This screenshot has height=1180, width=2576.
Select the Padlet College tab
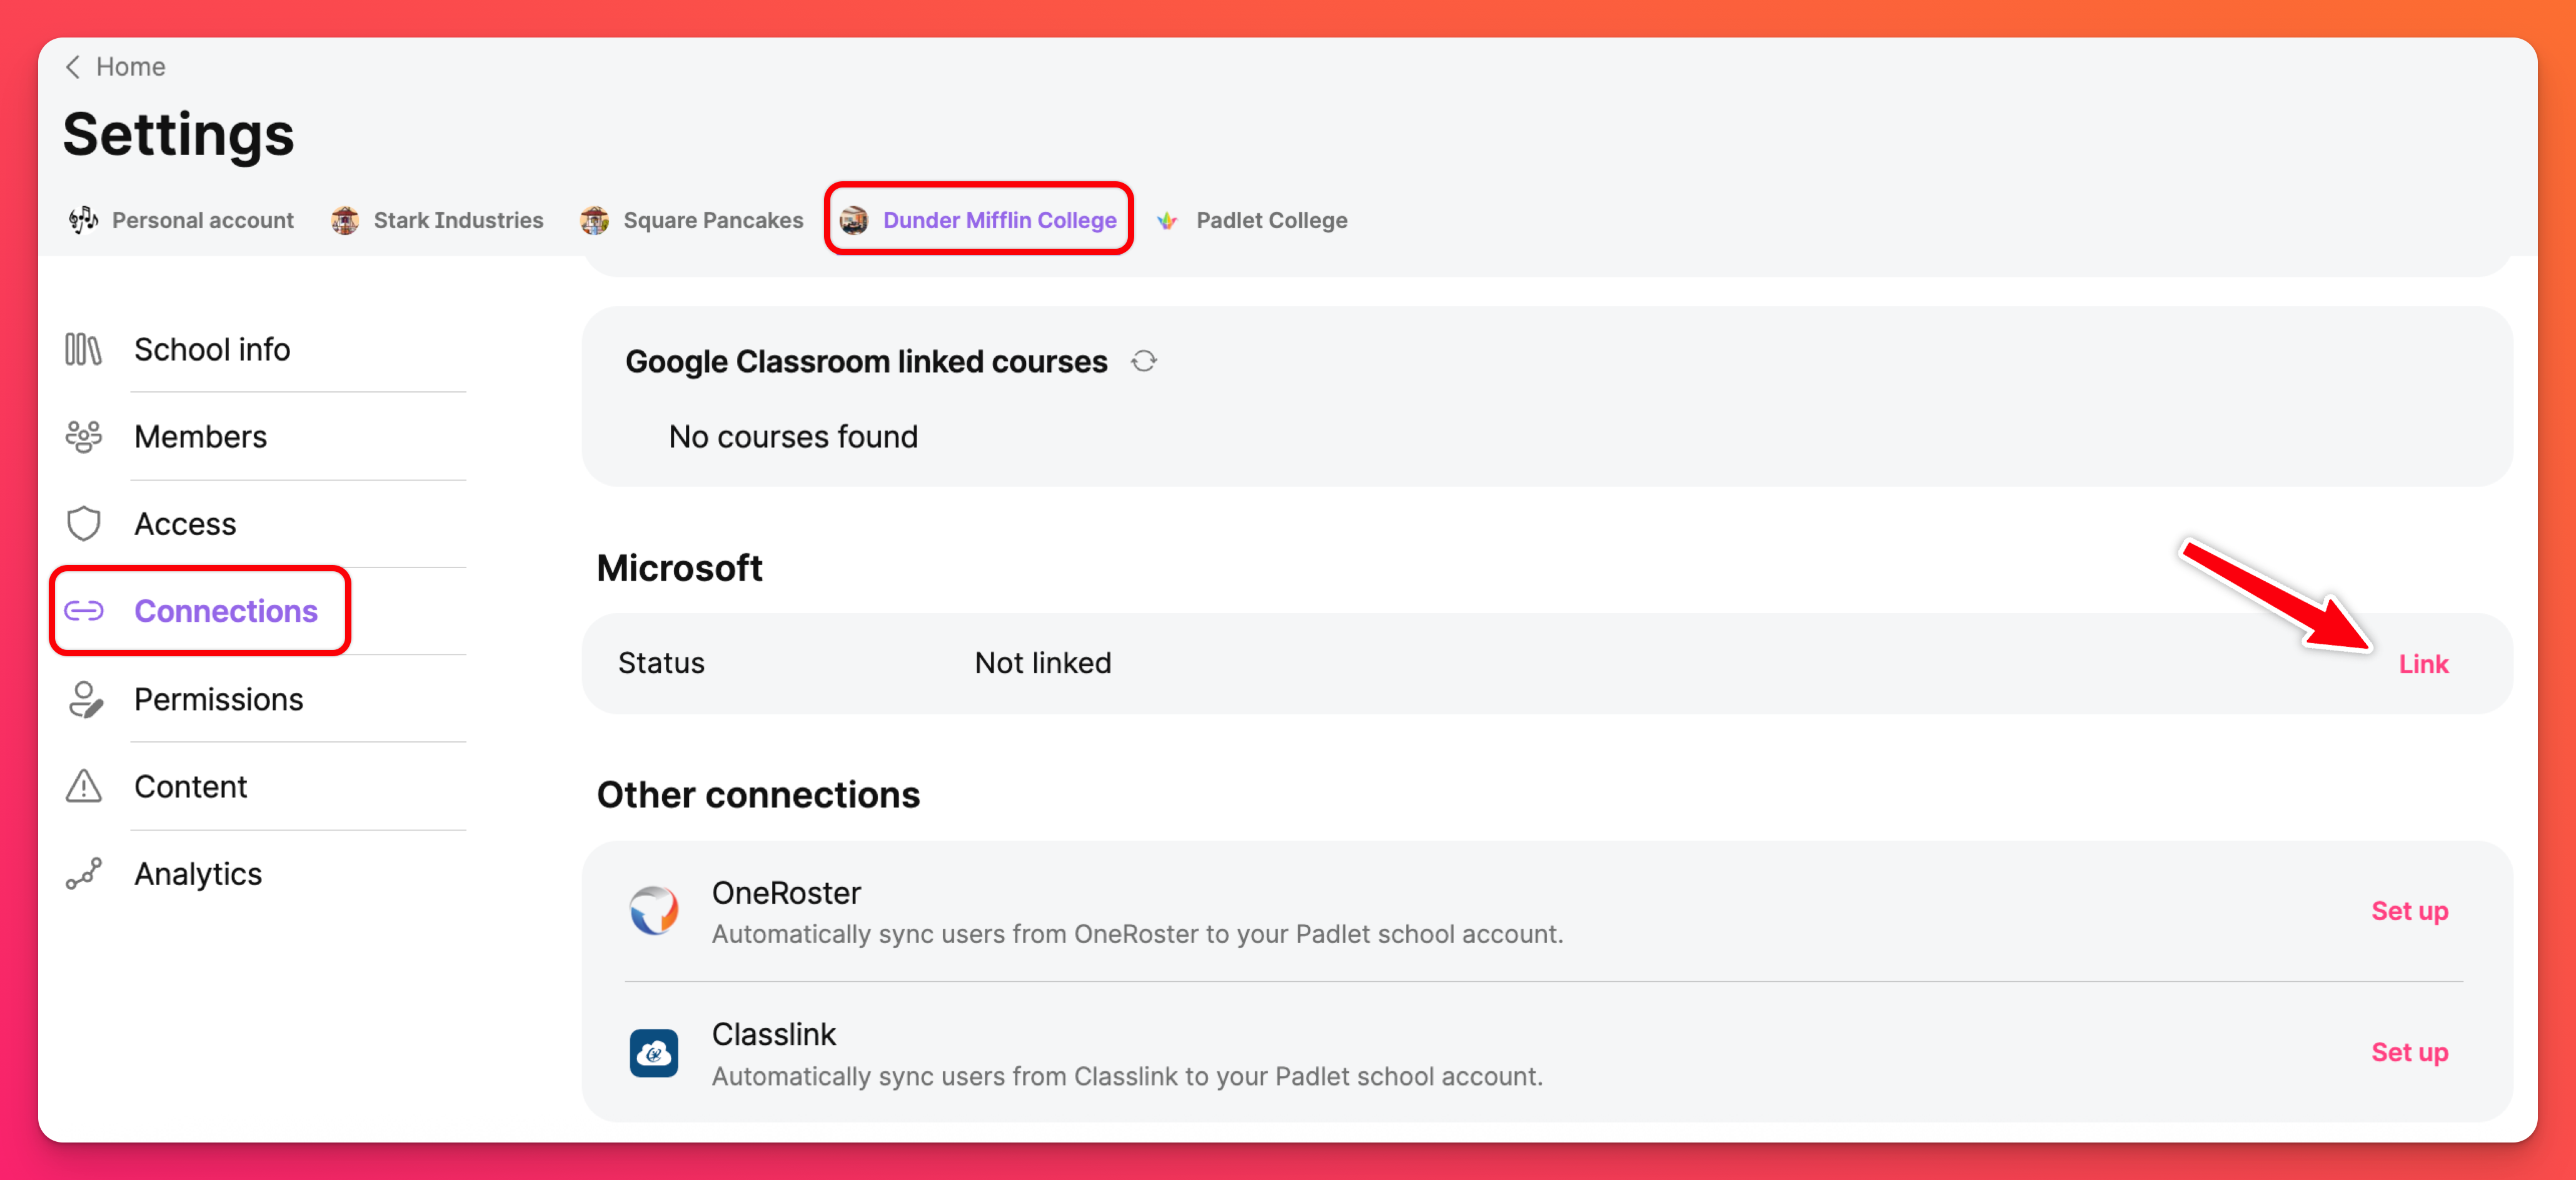1252,220
